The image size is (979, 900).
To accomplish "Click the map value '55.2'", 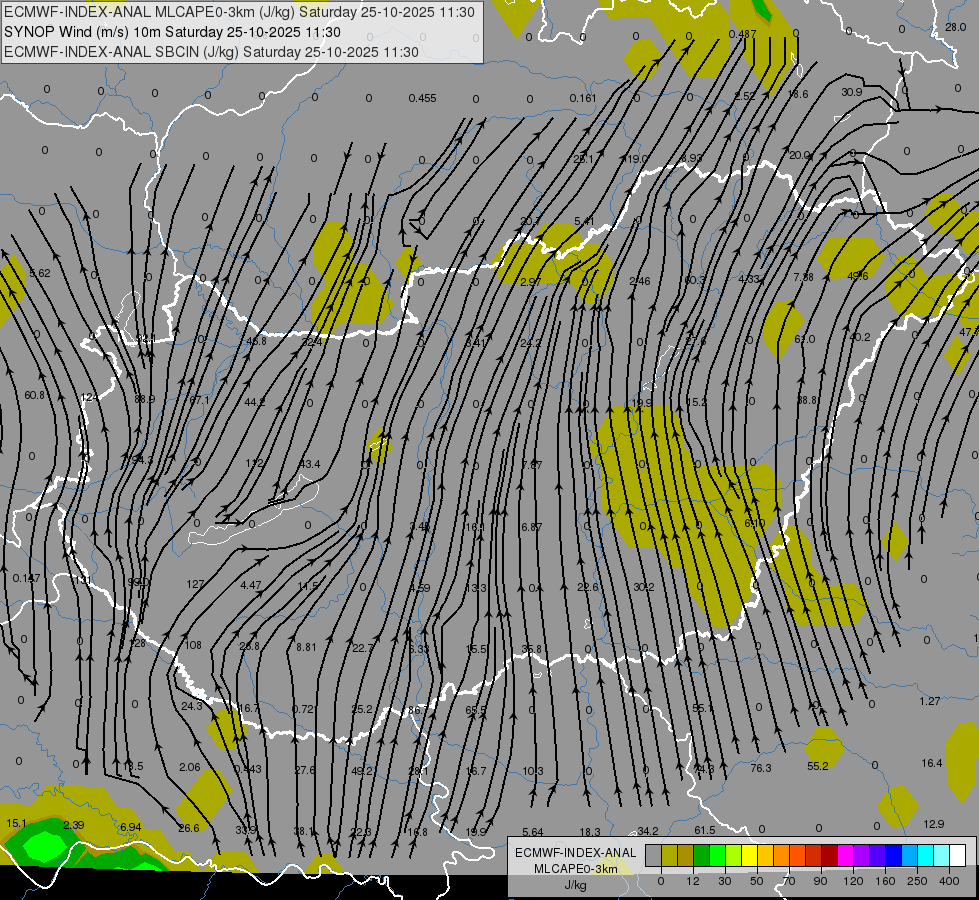I will pos(817,766).
